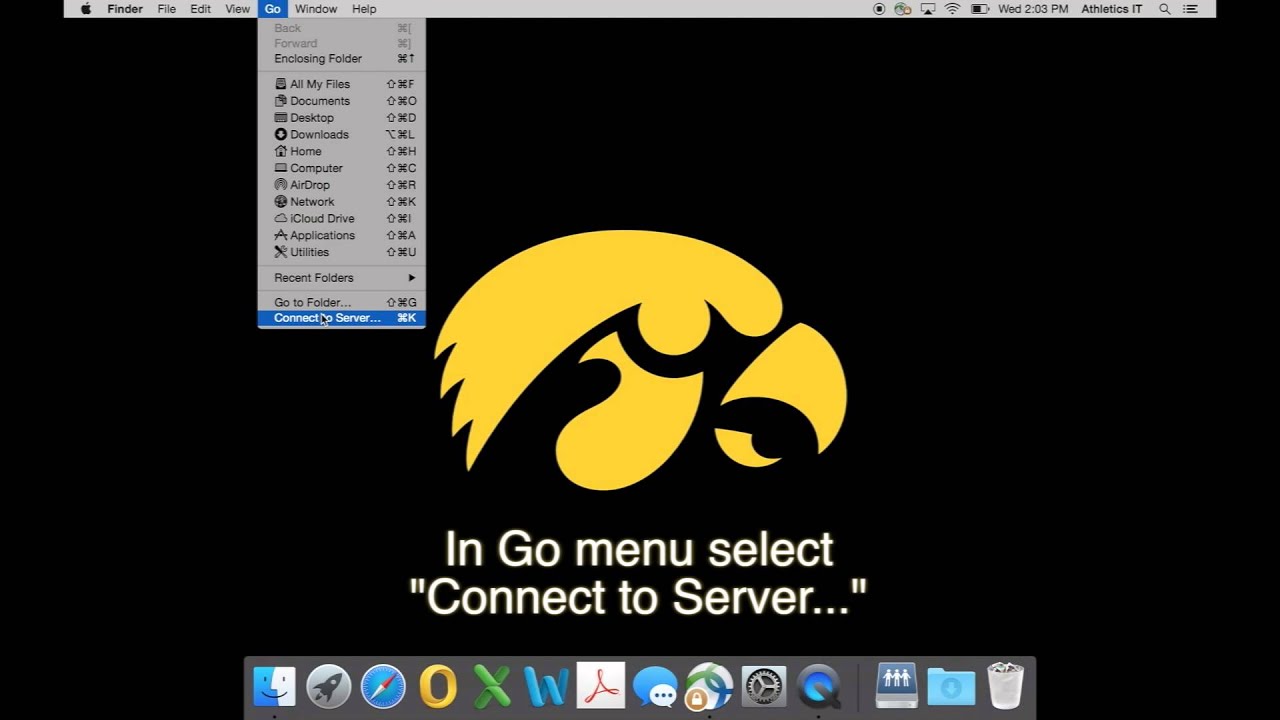Screen dimensions: 1280x720
Task: Click the Apple logo menu
Action: (x=86, y=9)
